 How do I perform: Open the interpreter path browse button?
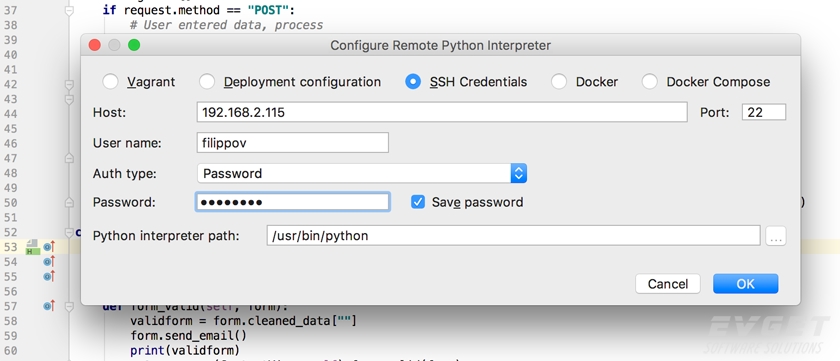[776, 236]
